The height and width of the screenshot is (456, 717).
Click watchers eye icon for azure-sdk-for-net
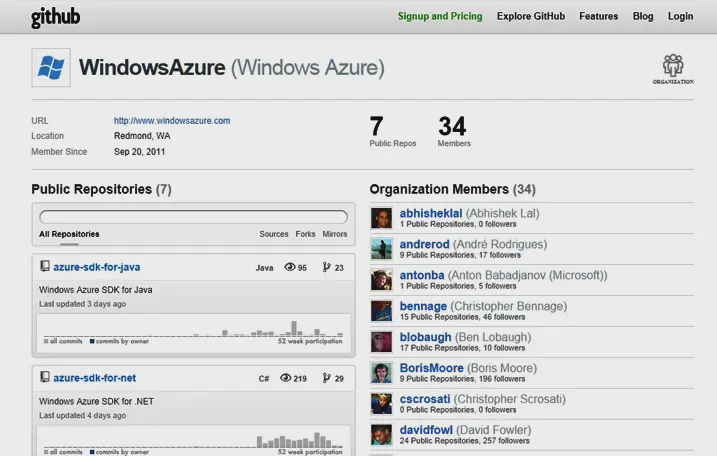(286, 378)
